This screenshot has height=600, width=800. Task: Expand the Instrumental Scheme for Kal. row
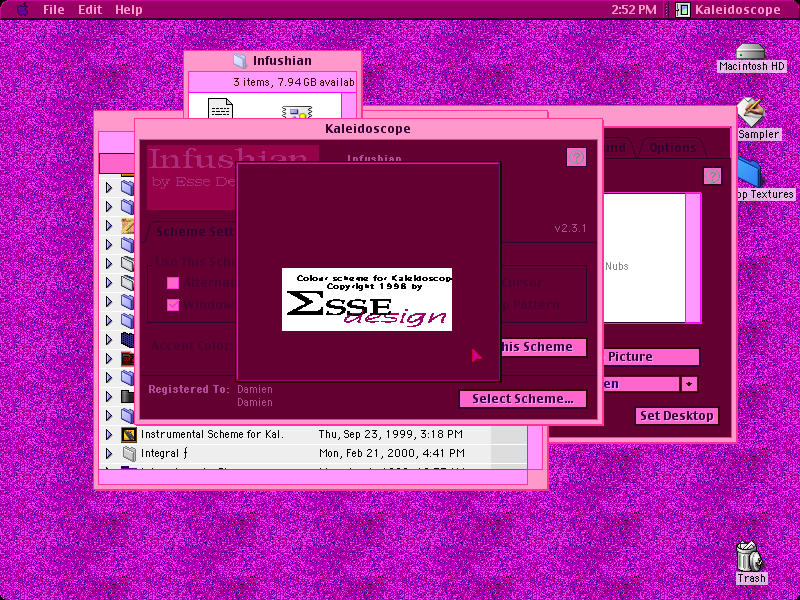(x=109, y=435)
